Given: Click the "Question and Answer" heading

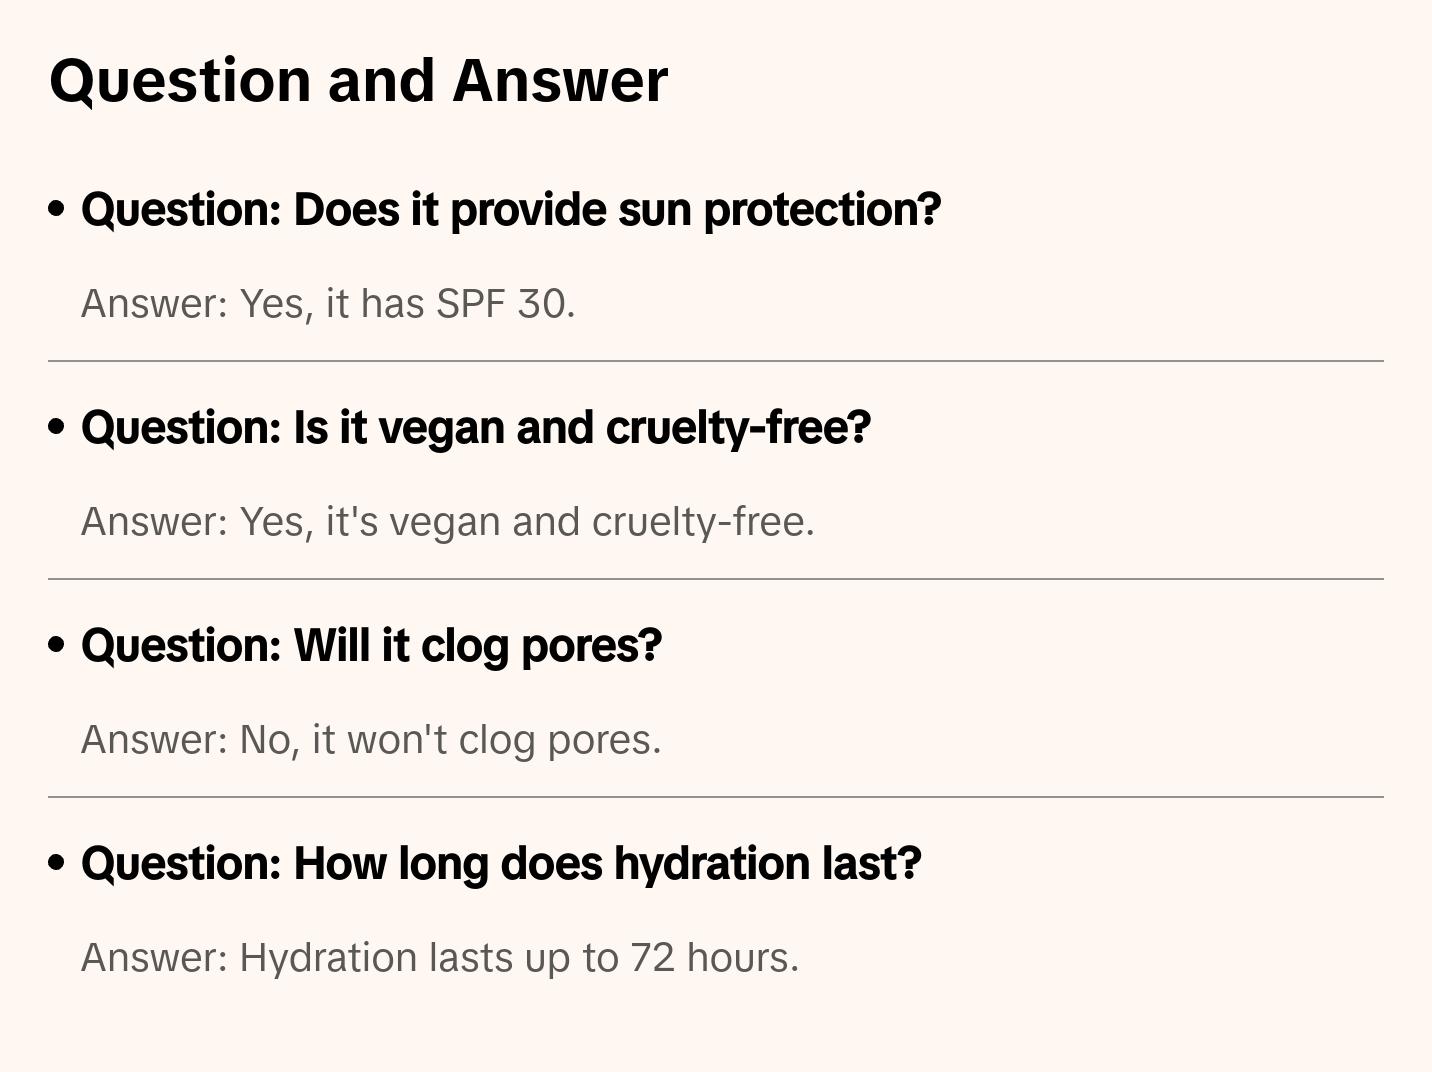Looking at the screenshot, I should click(x=358, y=80).
